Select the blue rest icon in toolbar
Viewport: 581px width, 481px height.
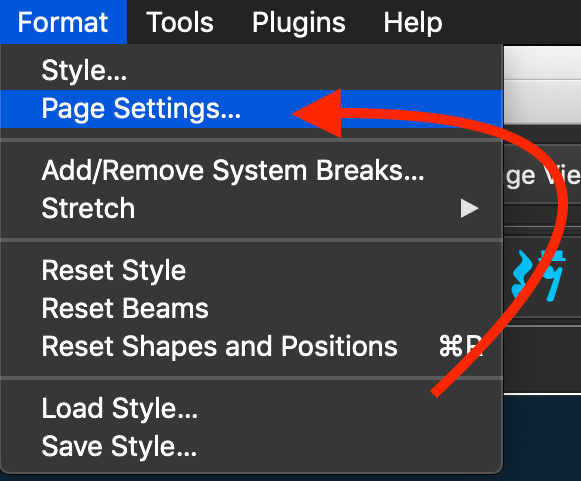539,275
